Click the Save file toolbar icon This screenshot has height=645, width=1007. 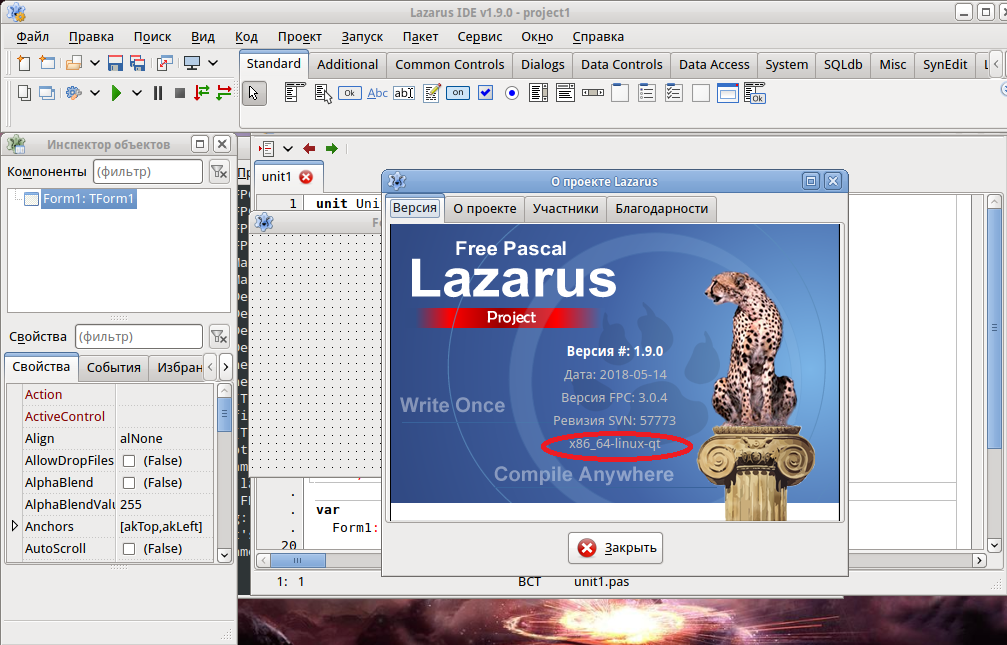pos(116,64)
